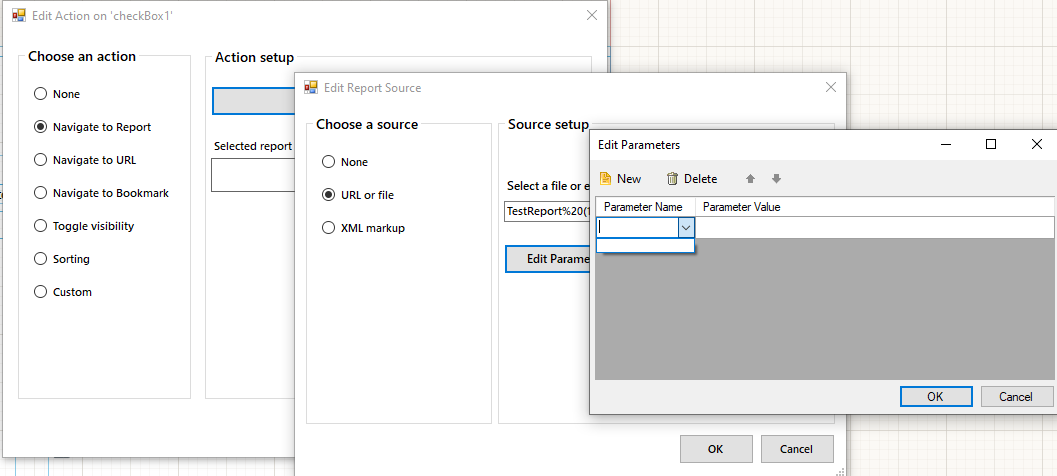
Task: Click the Parameter Value column header
Action: (741, 207)
